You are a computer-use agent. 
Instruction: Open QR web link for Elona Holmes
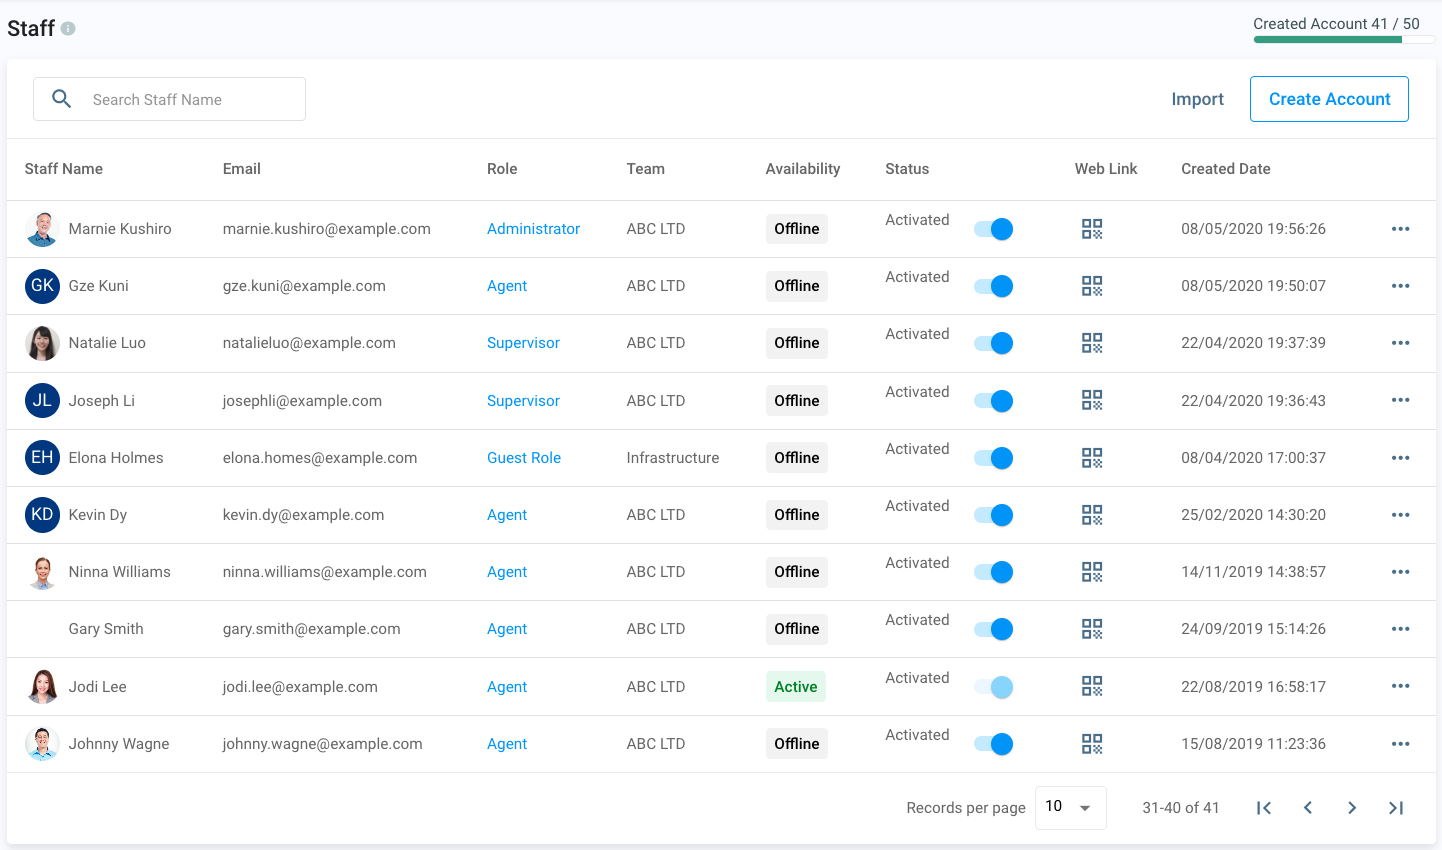pos(1092,458)
